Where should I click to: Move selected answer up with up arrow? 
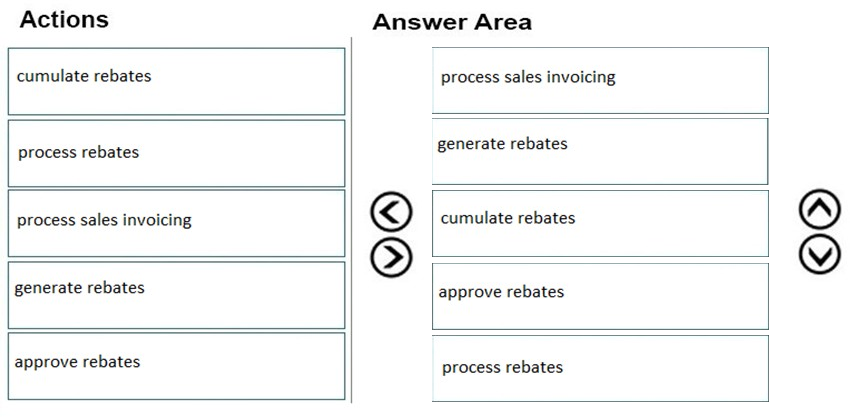[820, 209]
